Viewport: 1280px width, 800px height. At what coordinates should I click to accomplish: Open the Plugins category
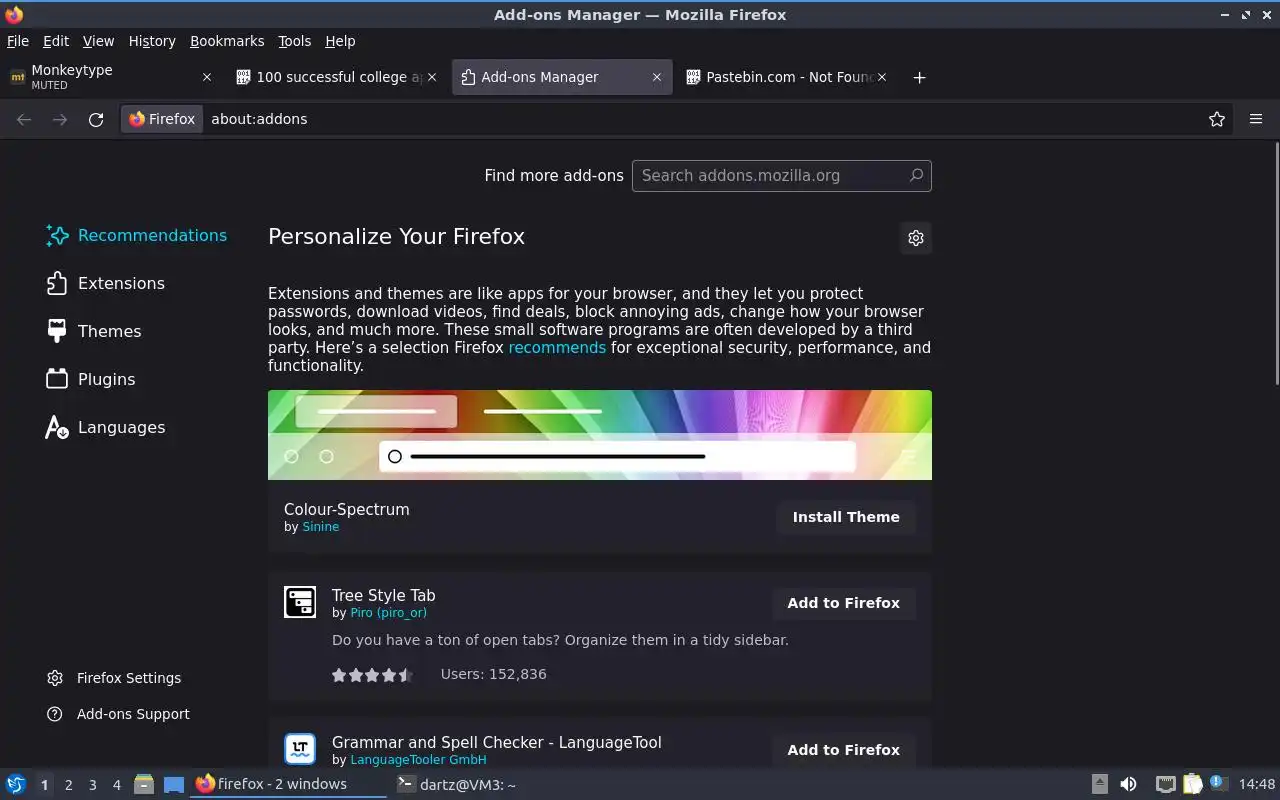pos(91,379)
